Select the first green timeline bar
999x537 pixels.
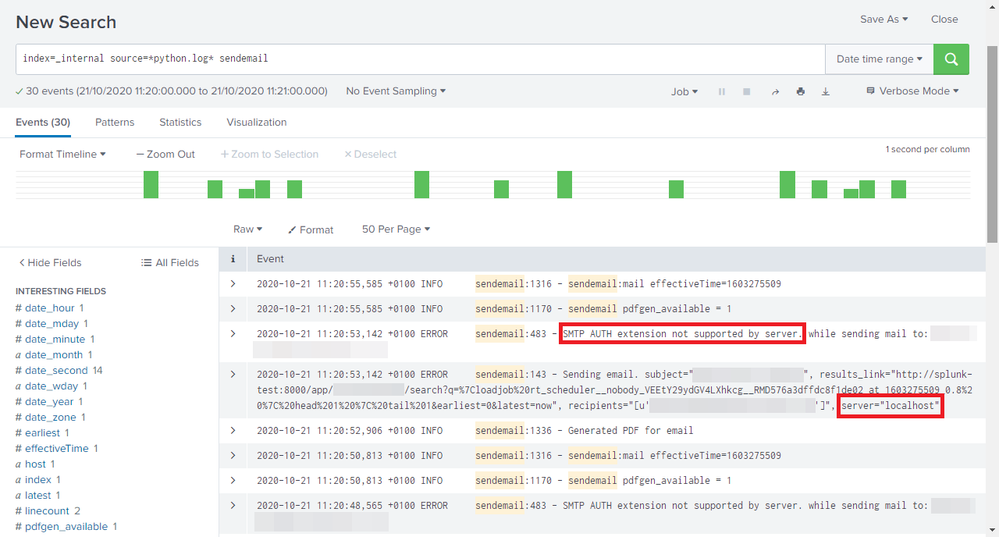point(151,185)
